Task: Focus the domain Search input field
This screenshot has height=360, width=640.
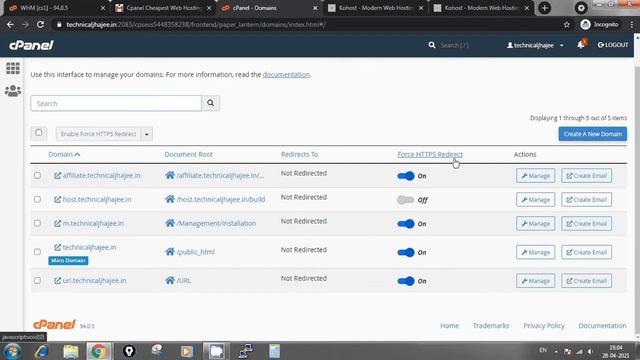Action: [116, 103]
